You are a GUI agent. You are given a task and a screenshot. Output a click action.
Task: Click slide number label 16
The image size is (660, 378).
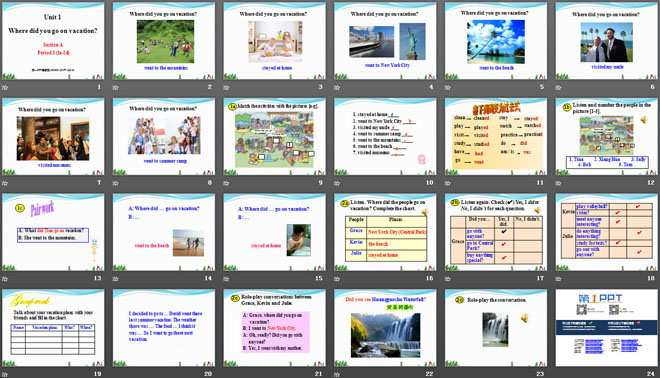point(429,278)
